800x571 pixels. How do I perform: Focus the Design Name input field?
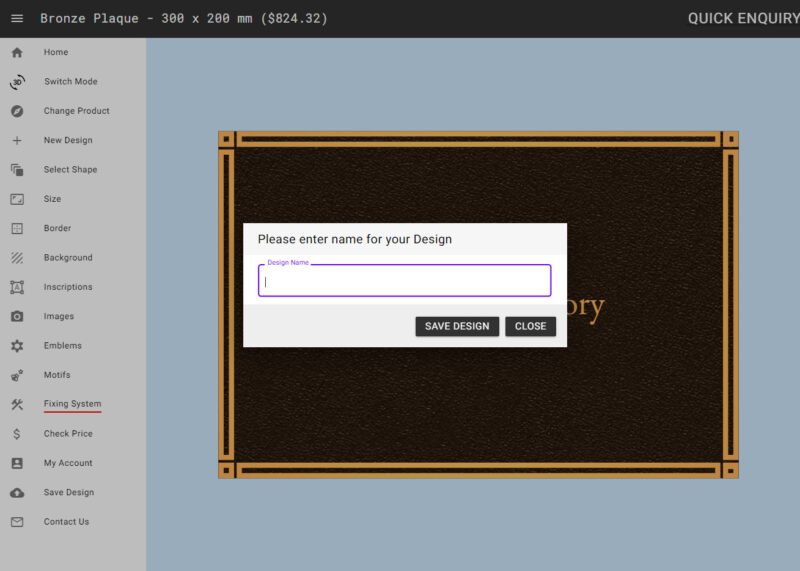point(405,280)
